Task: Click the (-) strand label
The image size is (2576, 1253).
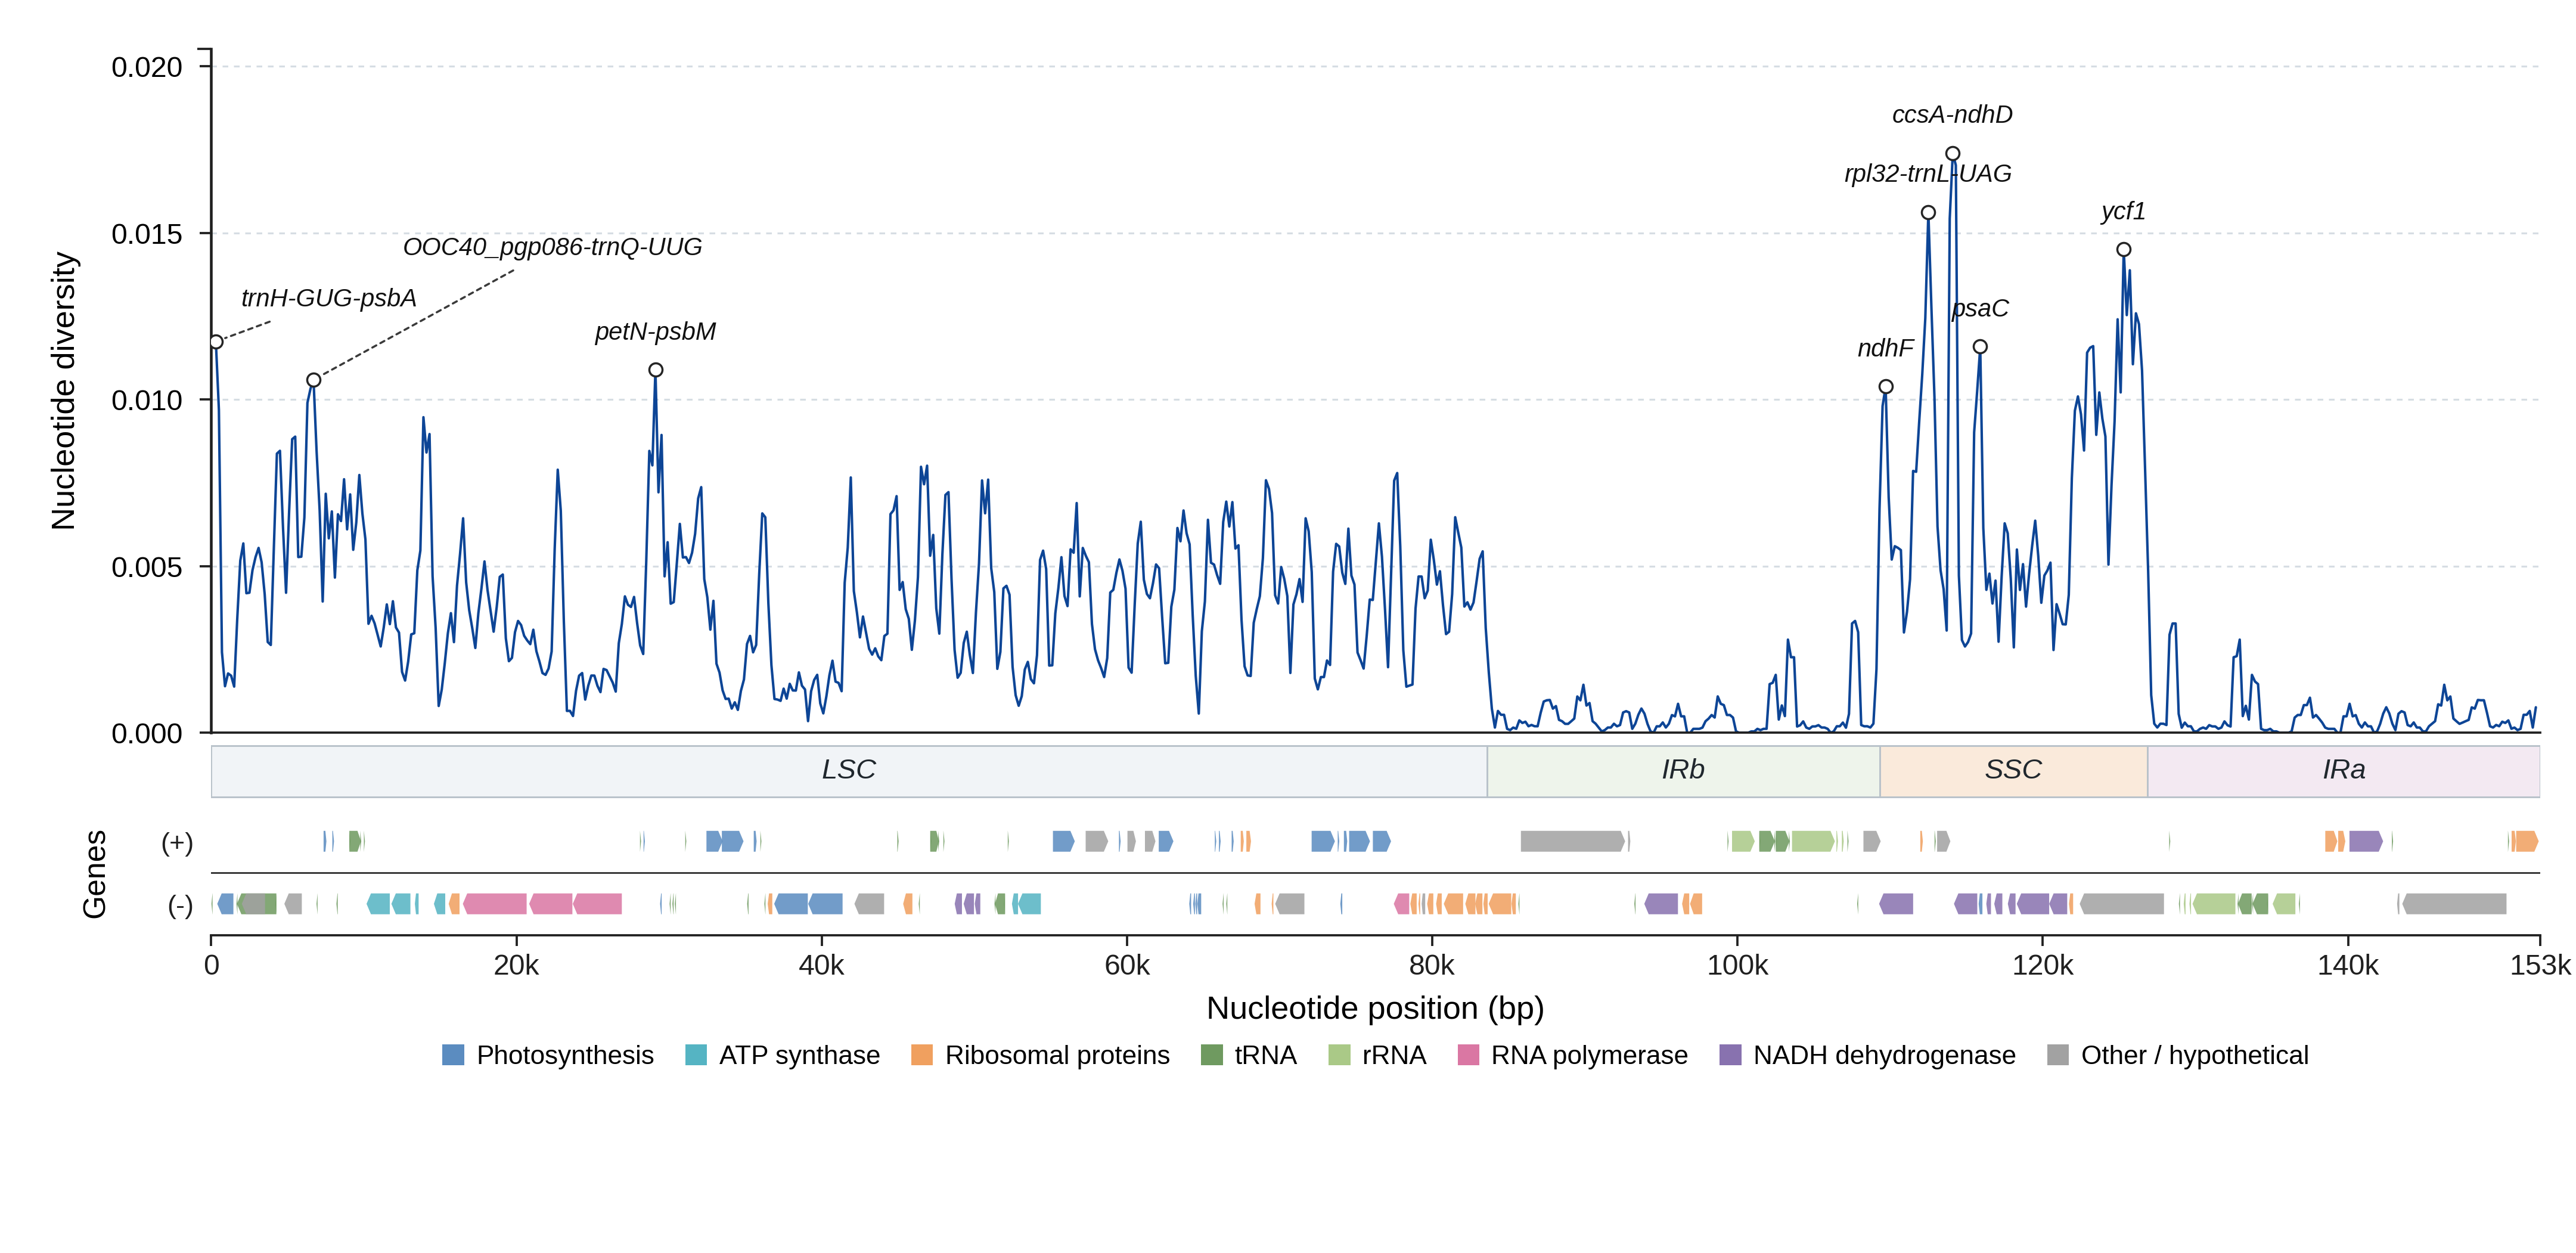Action: pyautogui.click(x=180, y=905)
